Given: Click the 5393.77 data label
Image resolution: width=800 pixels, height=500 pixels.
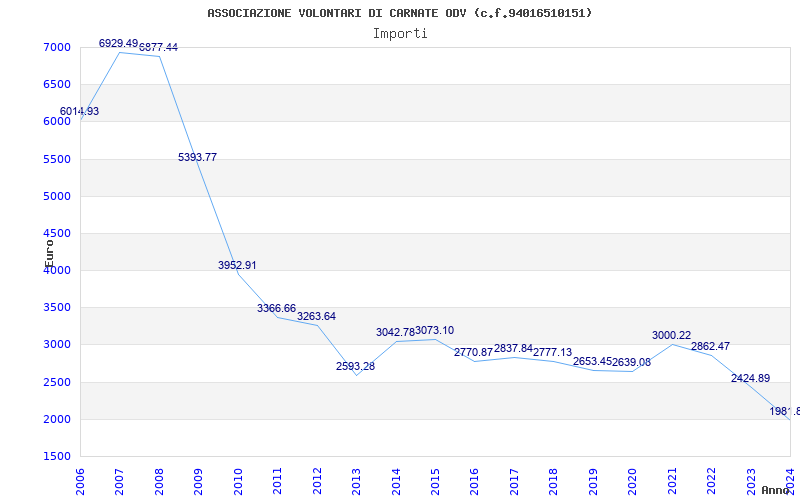Looking at the screenshot, I should (197, 157).
